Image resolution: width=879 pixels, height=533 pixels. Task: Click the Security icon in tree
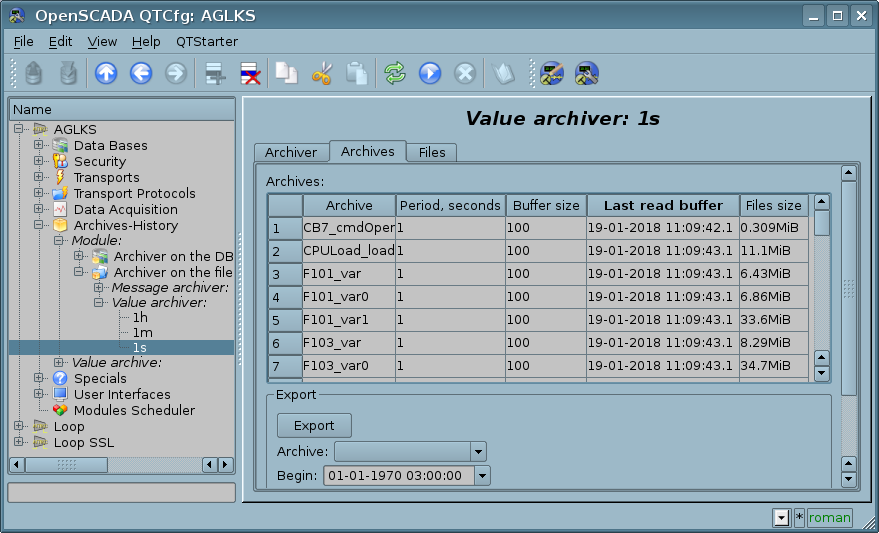[60, 162]
